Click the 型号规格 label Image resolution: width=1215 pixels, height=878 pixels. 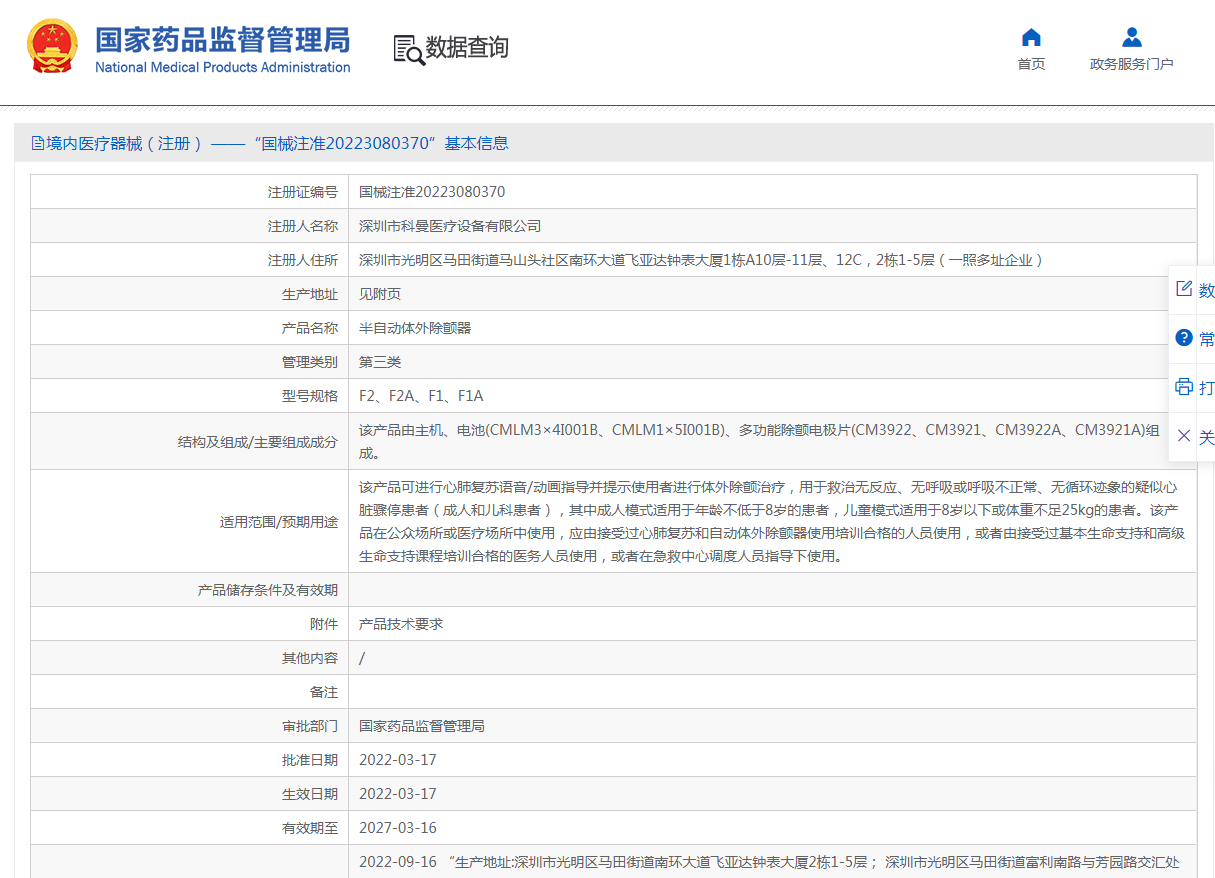[310, 396]
